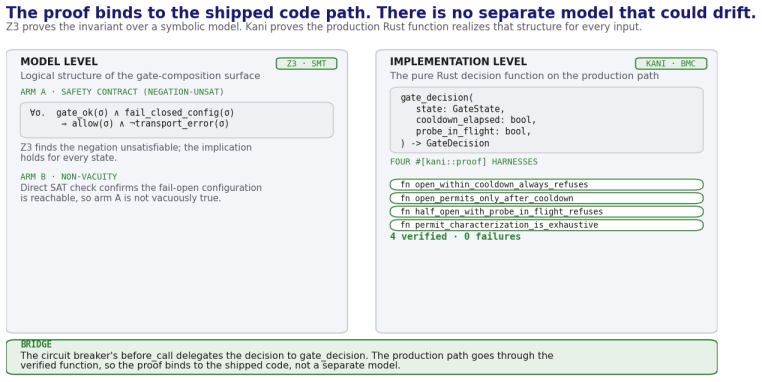Select fn open_within_cooldown_always_refuses harness

[x=546, y=185]
